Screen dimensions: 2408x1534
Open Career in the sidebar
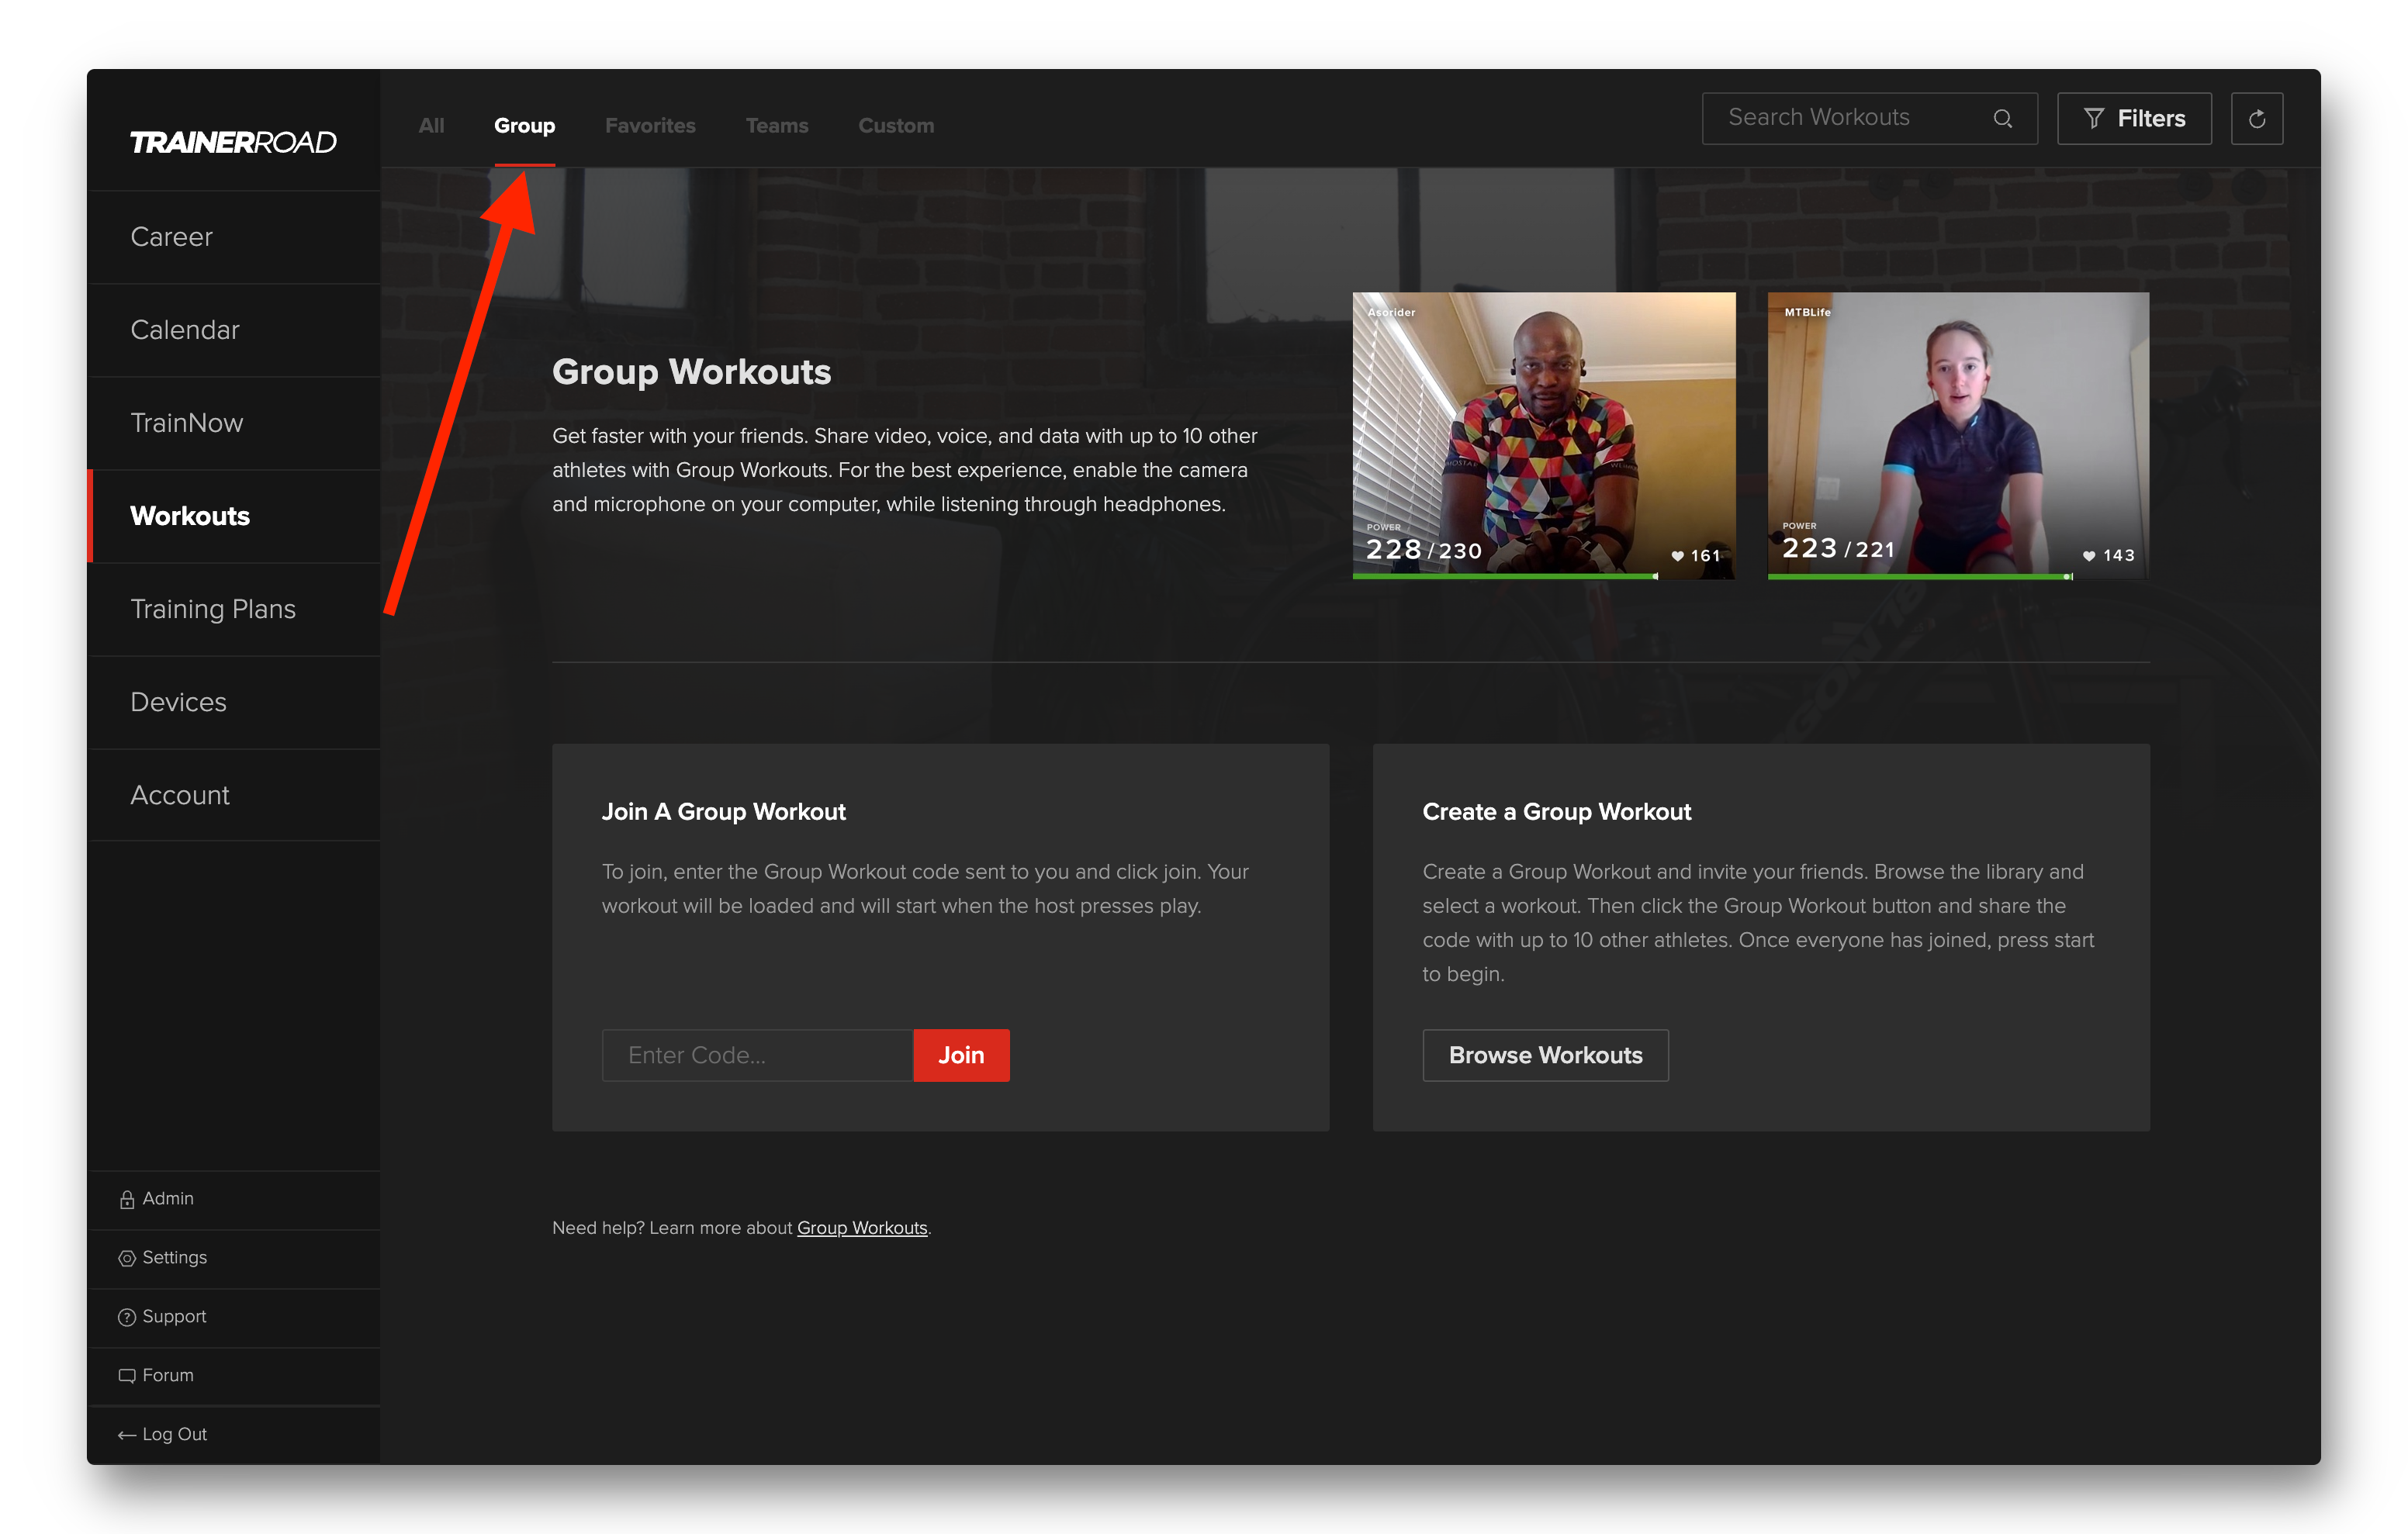(x=234, y=237)
